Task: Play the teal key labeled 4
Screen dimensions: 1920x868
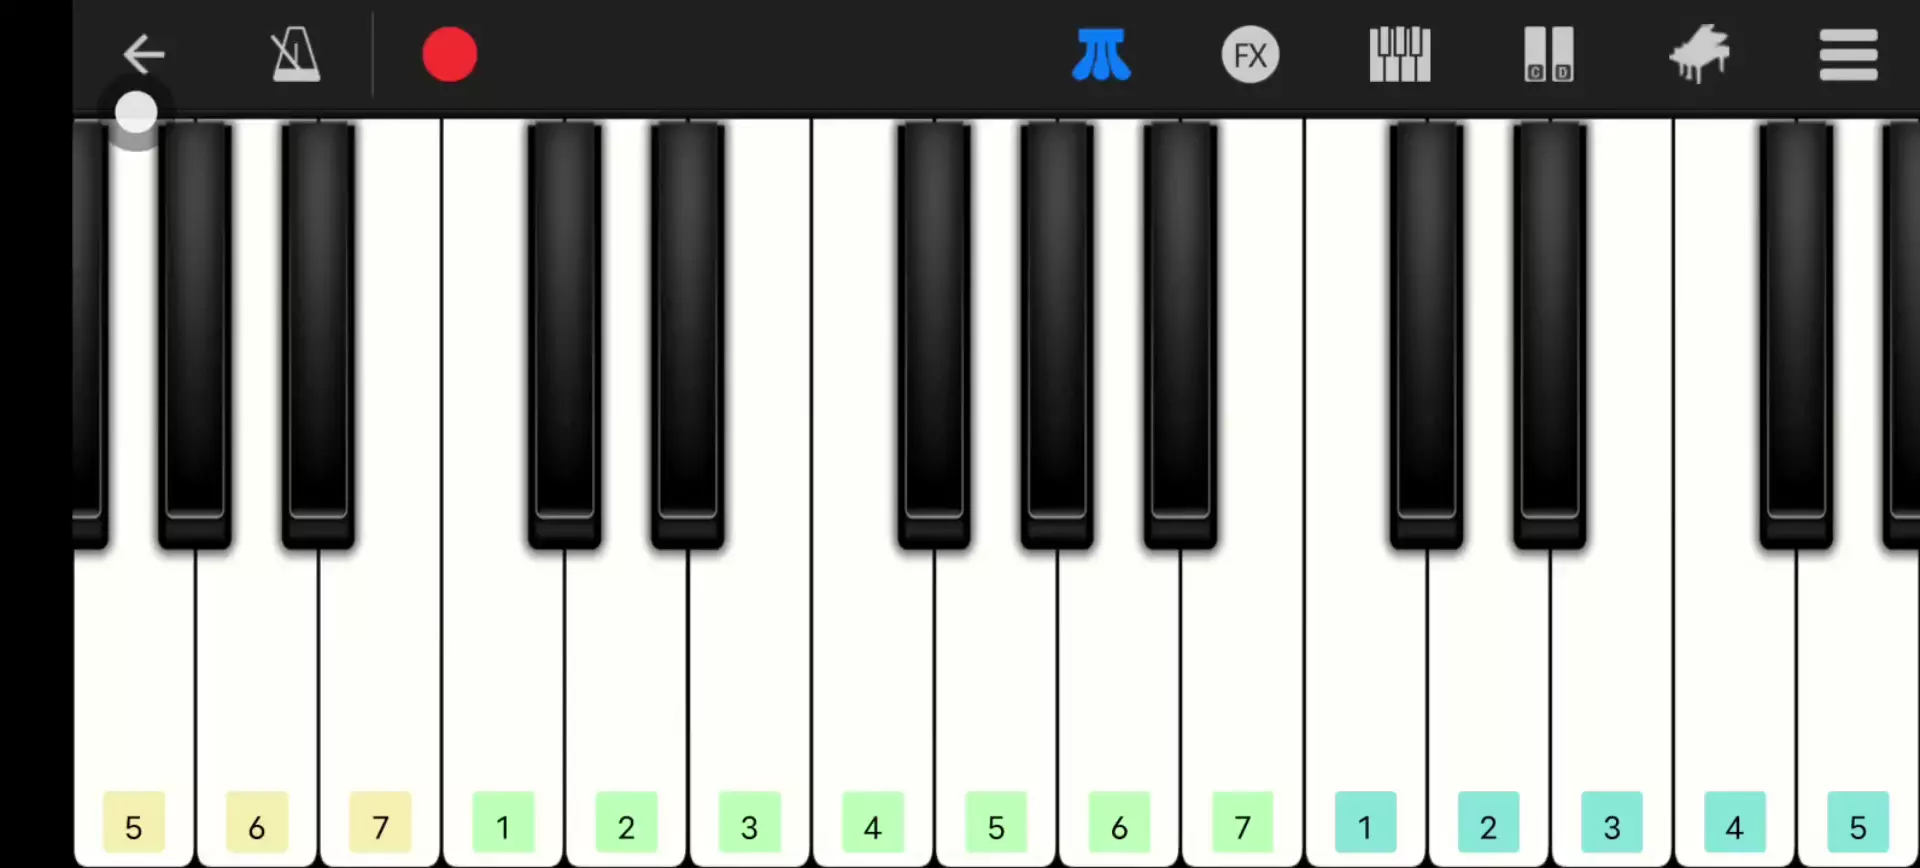Action: 1734,700
